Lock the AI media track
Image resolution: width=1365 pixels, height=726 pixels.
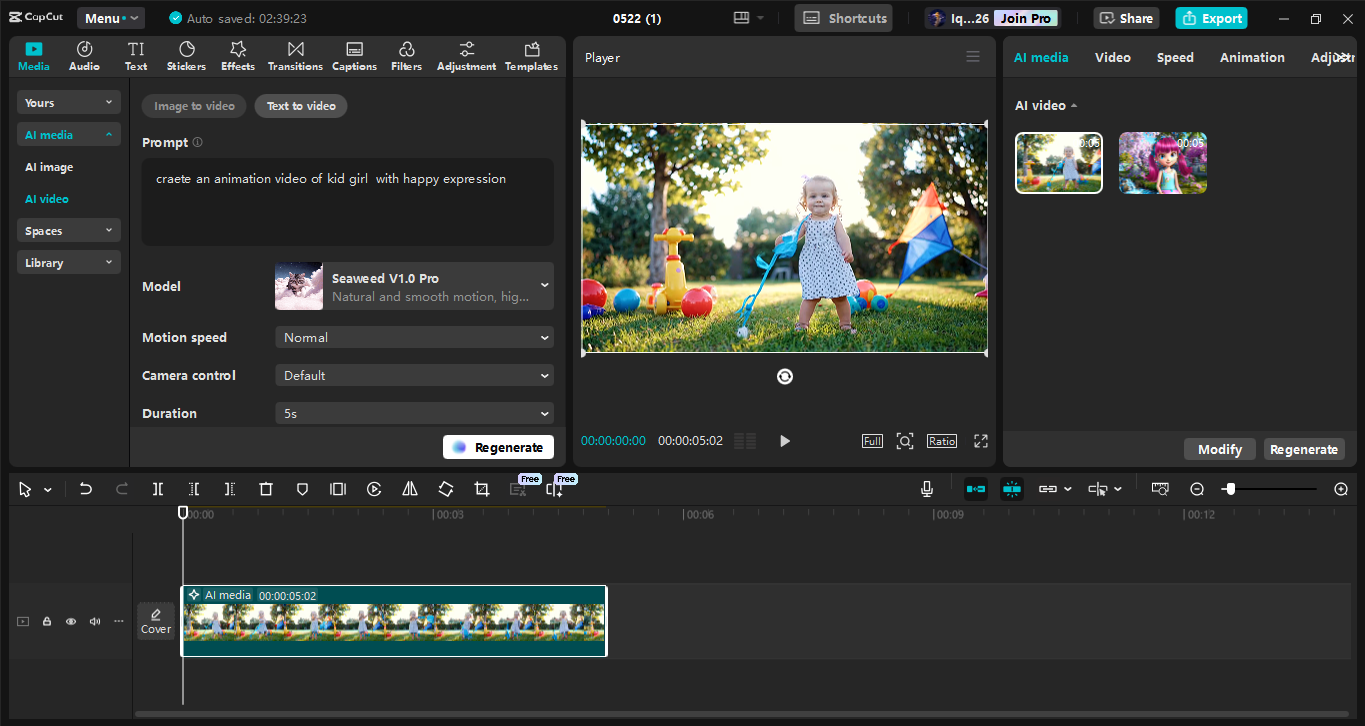click(x=46, y=621)
